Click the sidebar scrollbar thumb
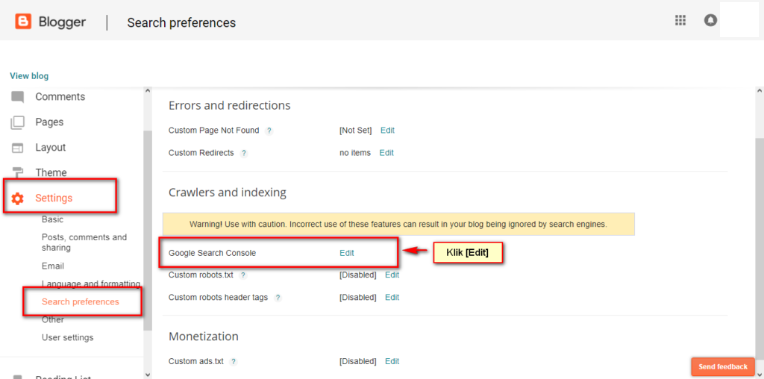 click(x=148, y=231)
